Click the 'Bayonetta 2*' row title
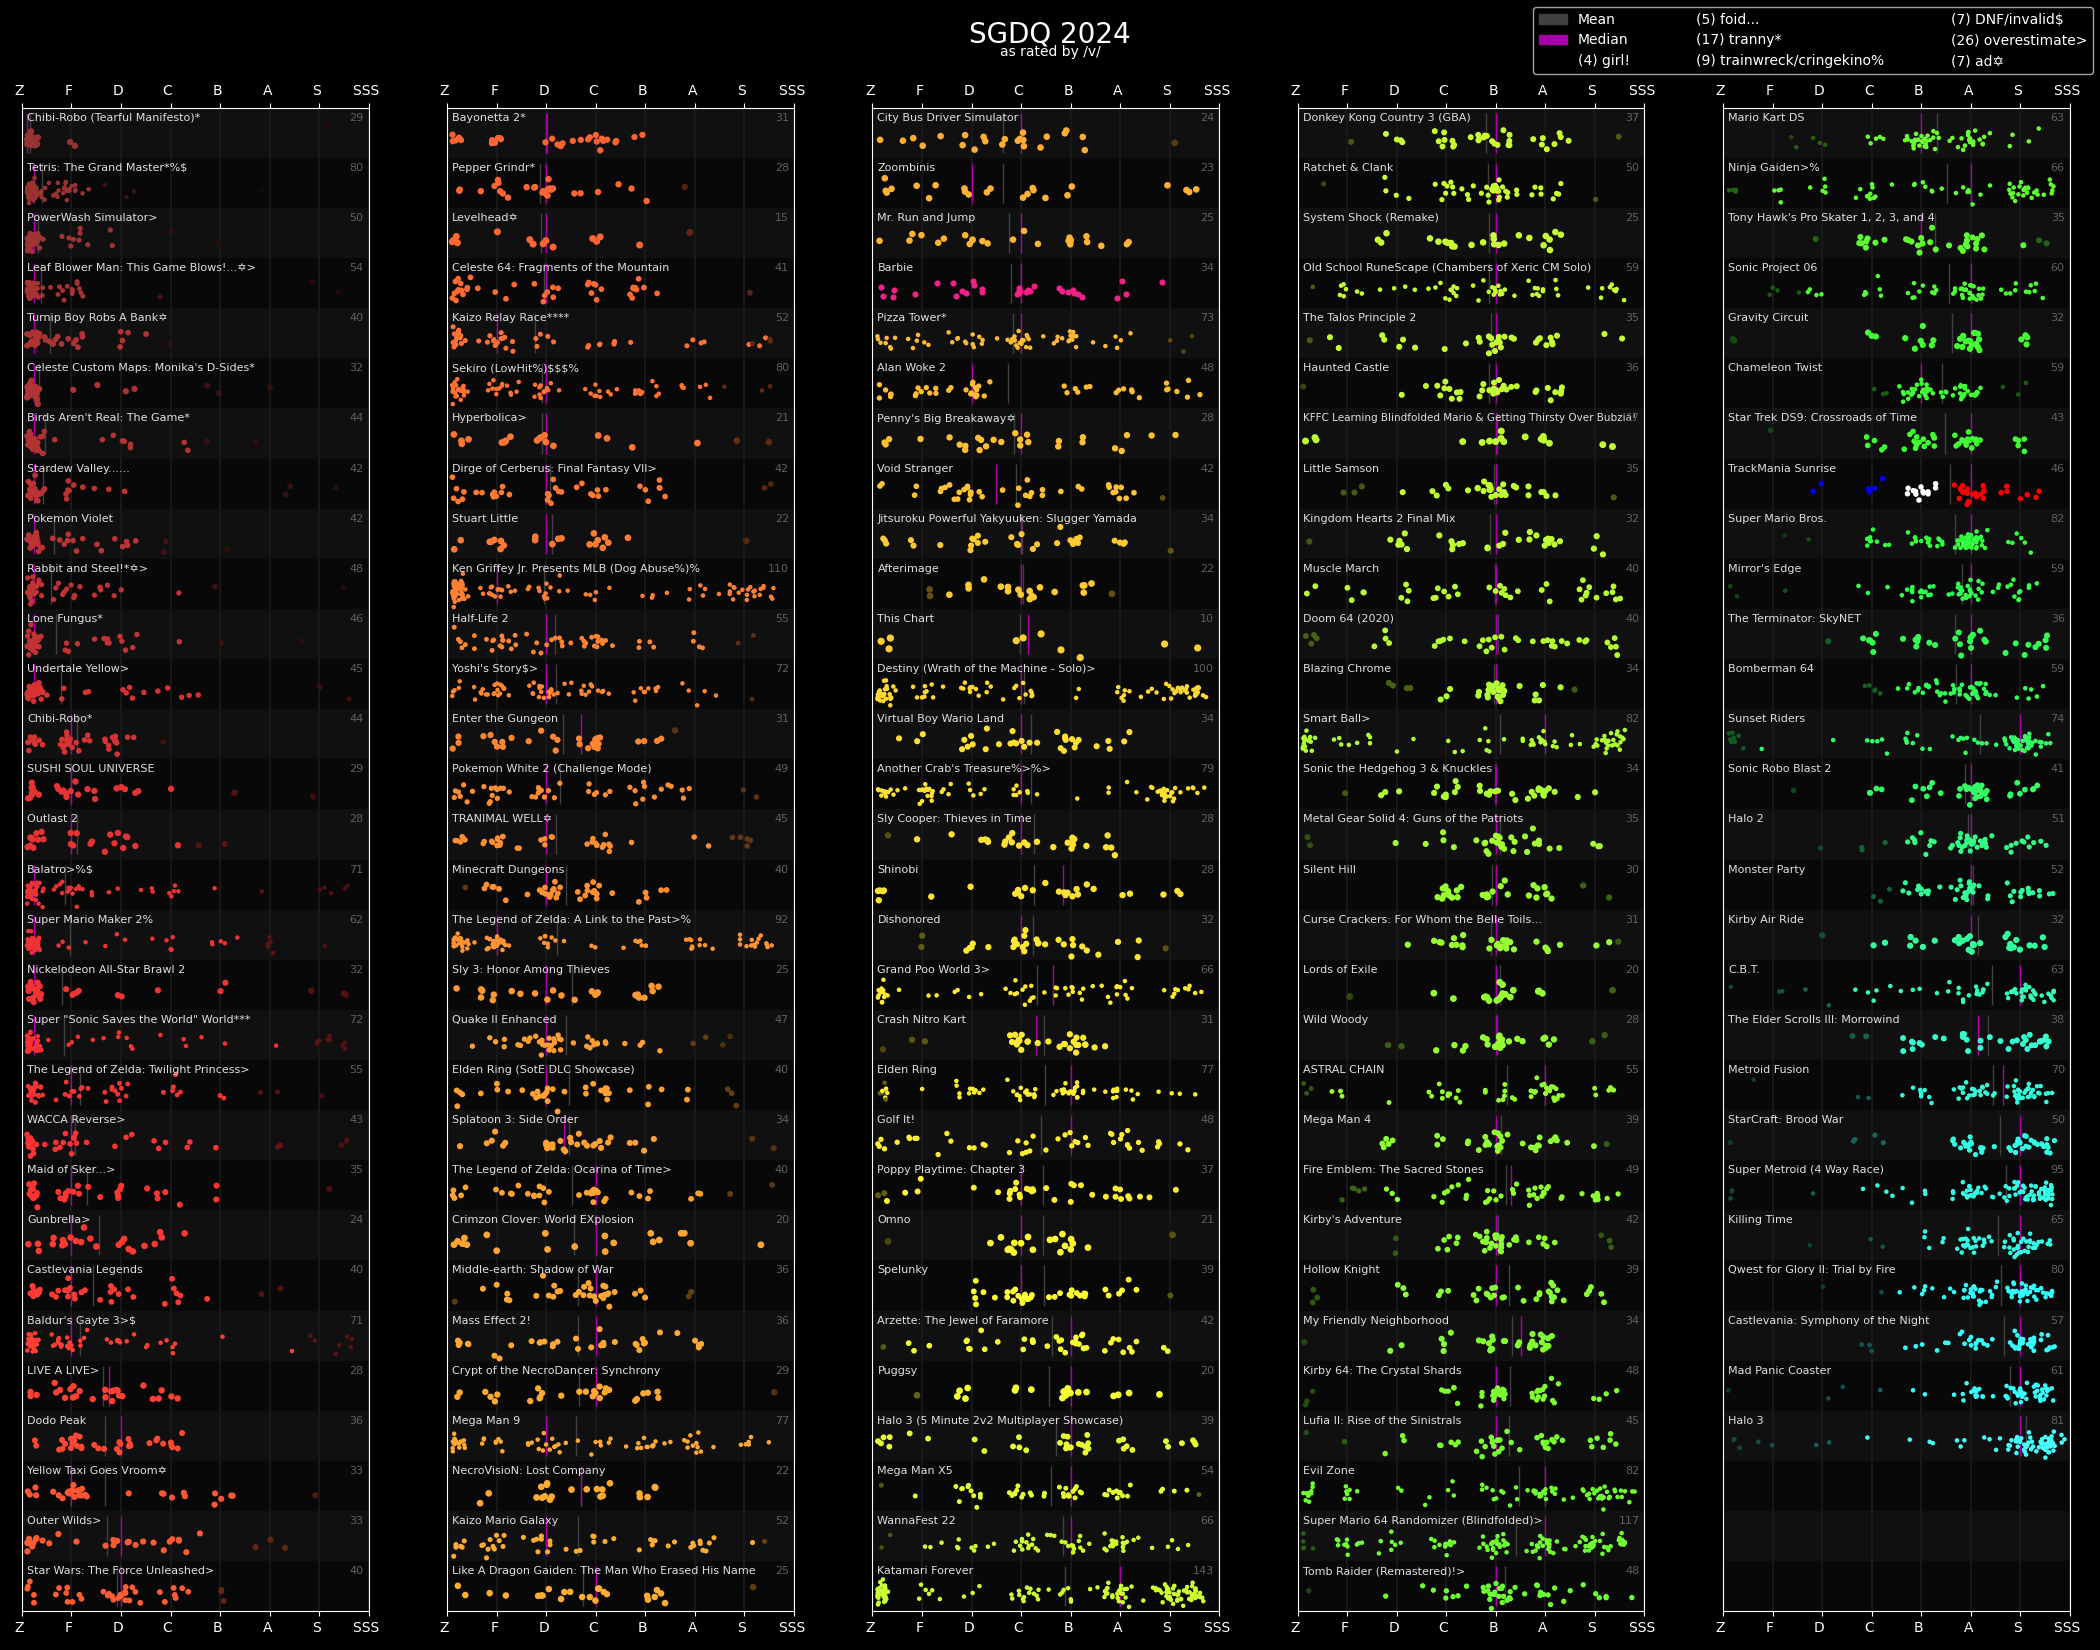Viewport: 2100px width, 1650px height. (488, 117)
